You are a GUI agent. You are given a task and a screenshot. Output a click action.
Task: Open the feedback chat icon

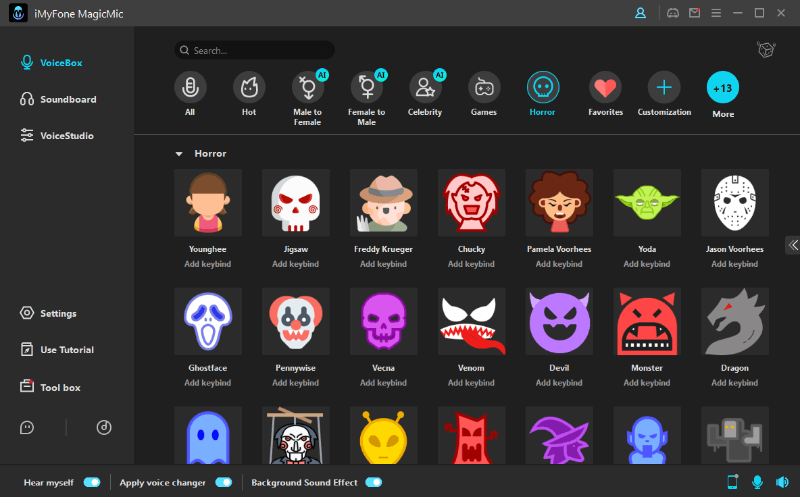[27, 428]
